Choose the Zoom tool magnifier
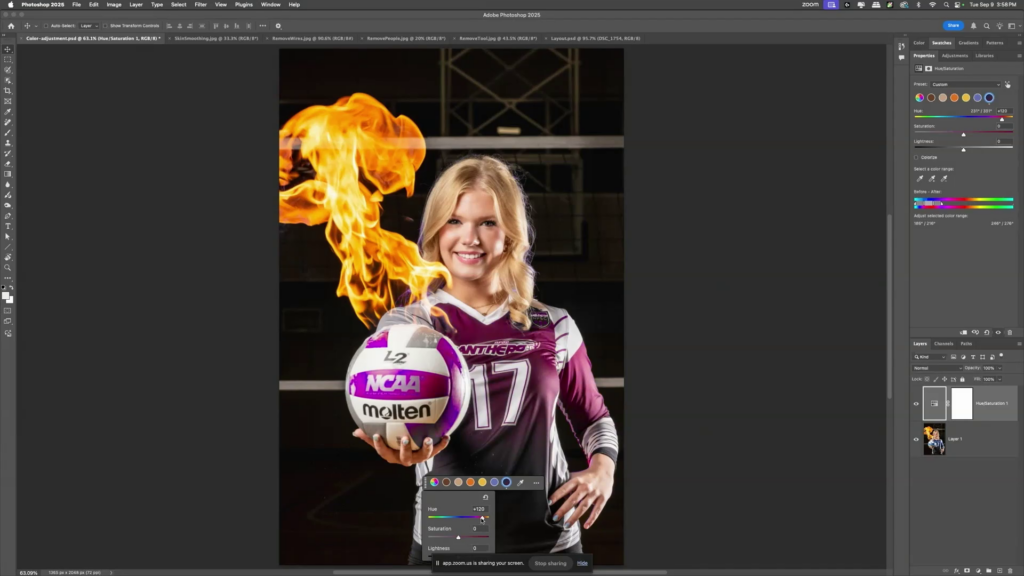The height and width of the screenshot is (576, 1024). [8, 268]
